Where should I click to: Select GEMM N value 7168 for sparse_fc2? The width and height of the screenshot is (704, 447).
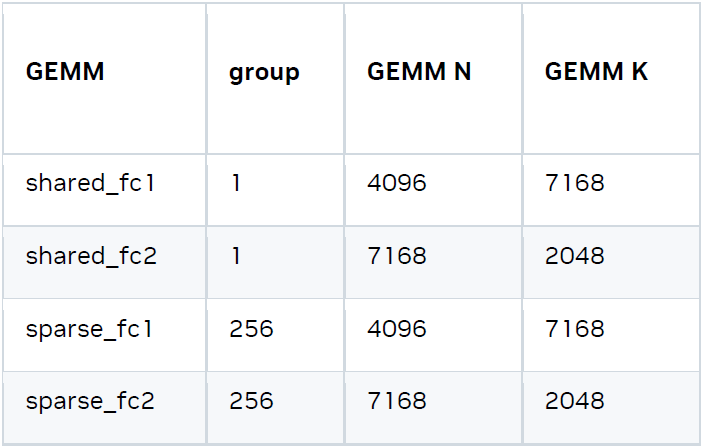(397, 401)
